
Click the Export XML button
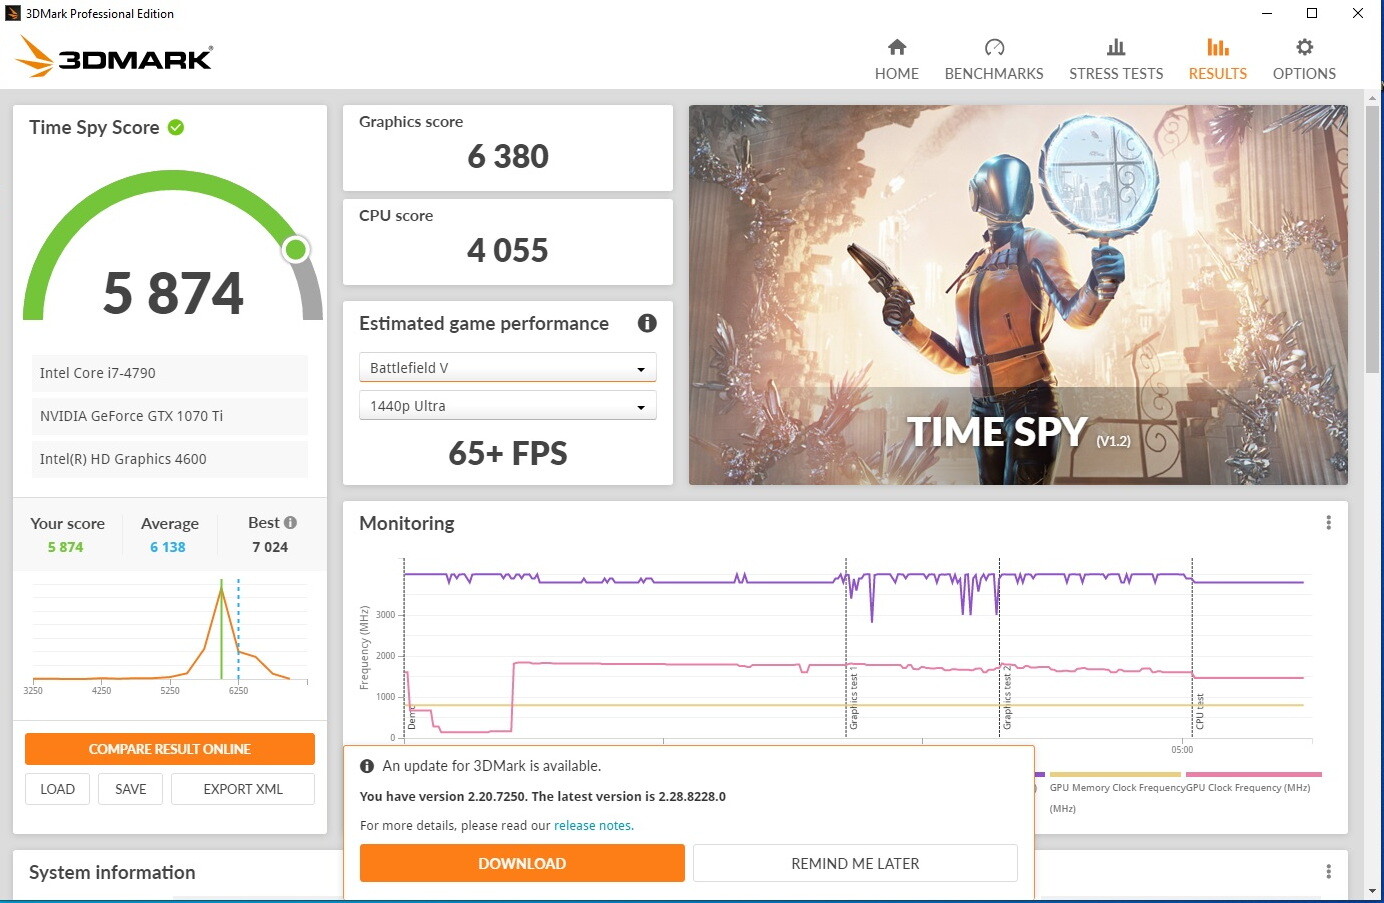click(x=242, y=789)
